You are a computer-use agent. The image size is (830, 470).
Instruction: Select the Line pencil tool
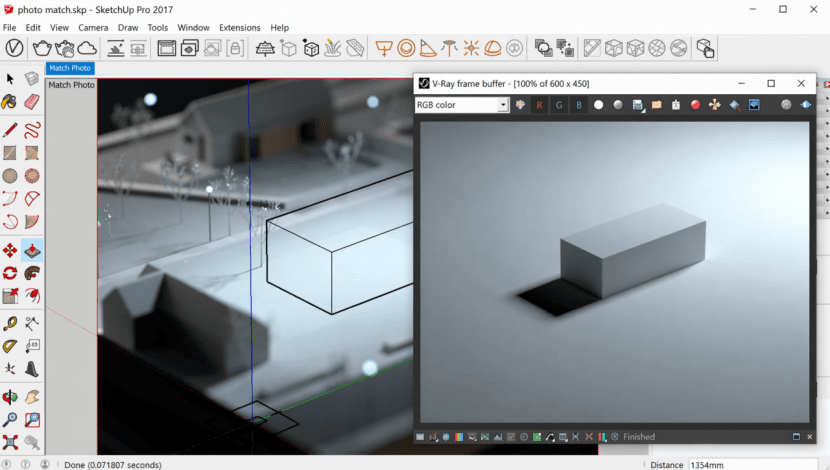tap(10, 130)
